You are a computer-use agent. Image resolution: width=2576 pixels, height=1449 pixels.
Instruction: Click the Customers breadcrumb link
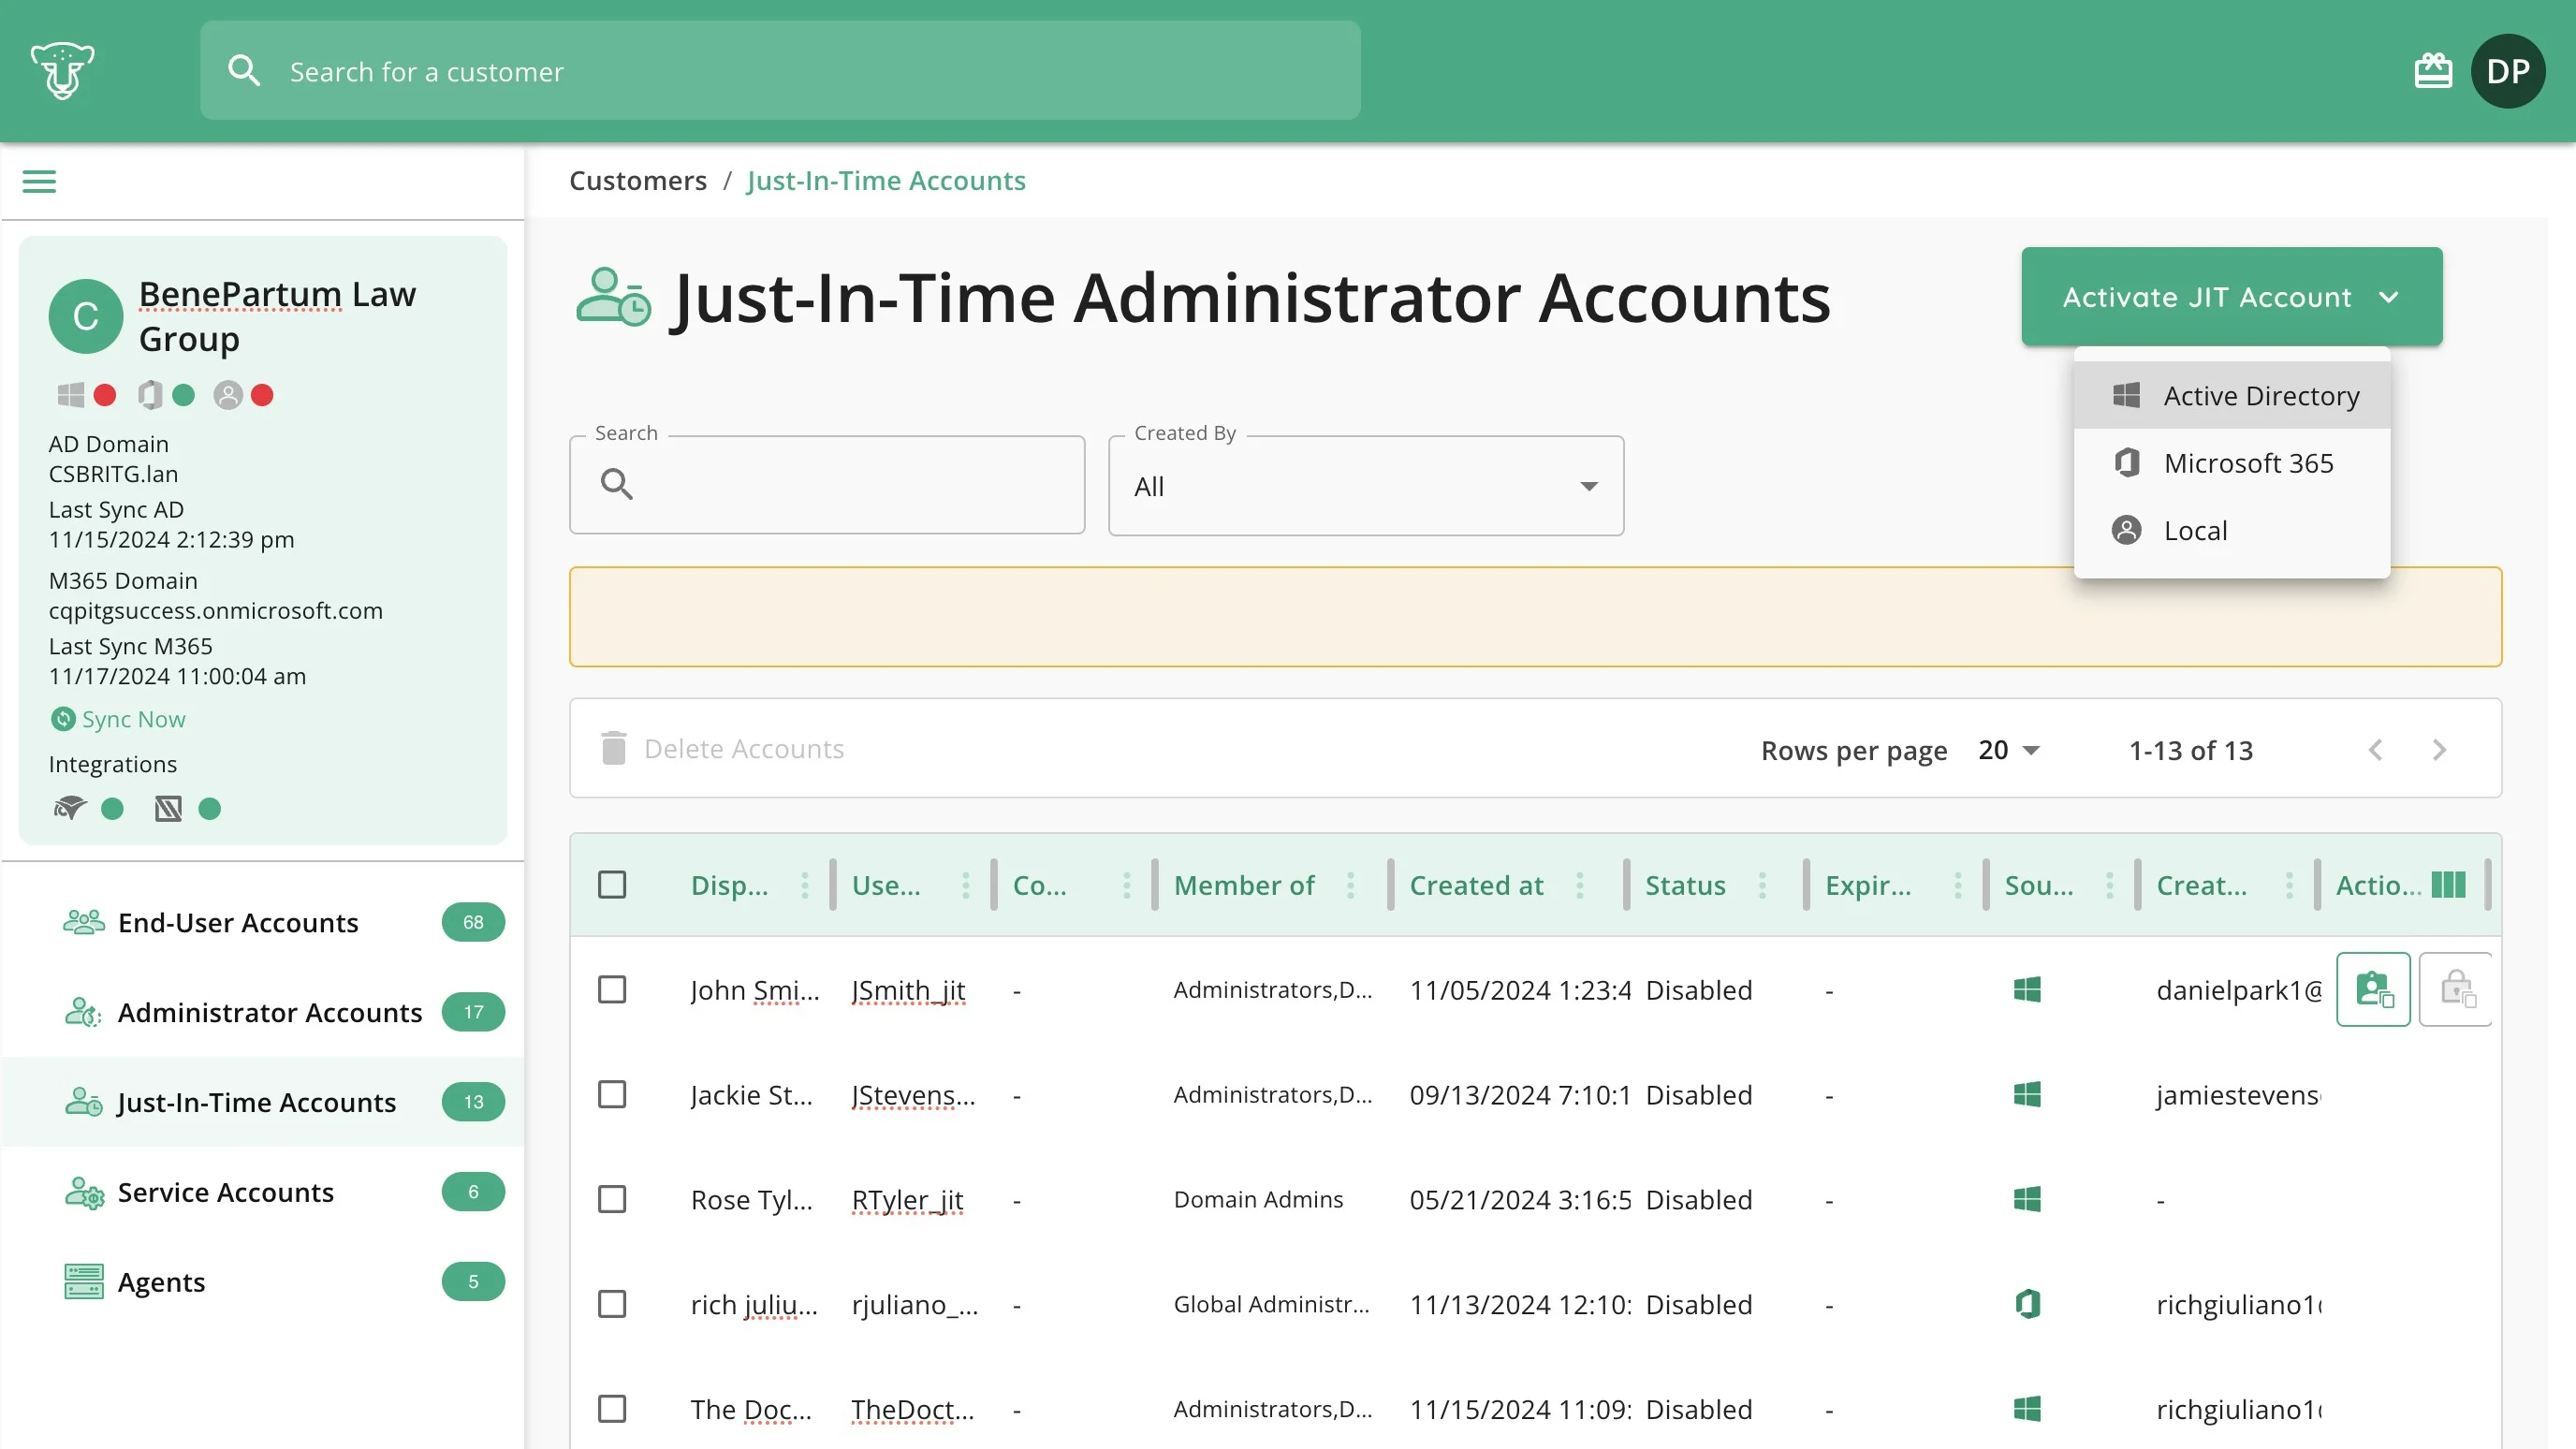tap(638, 181)
